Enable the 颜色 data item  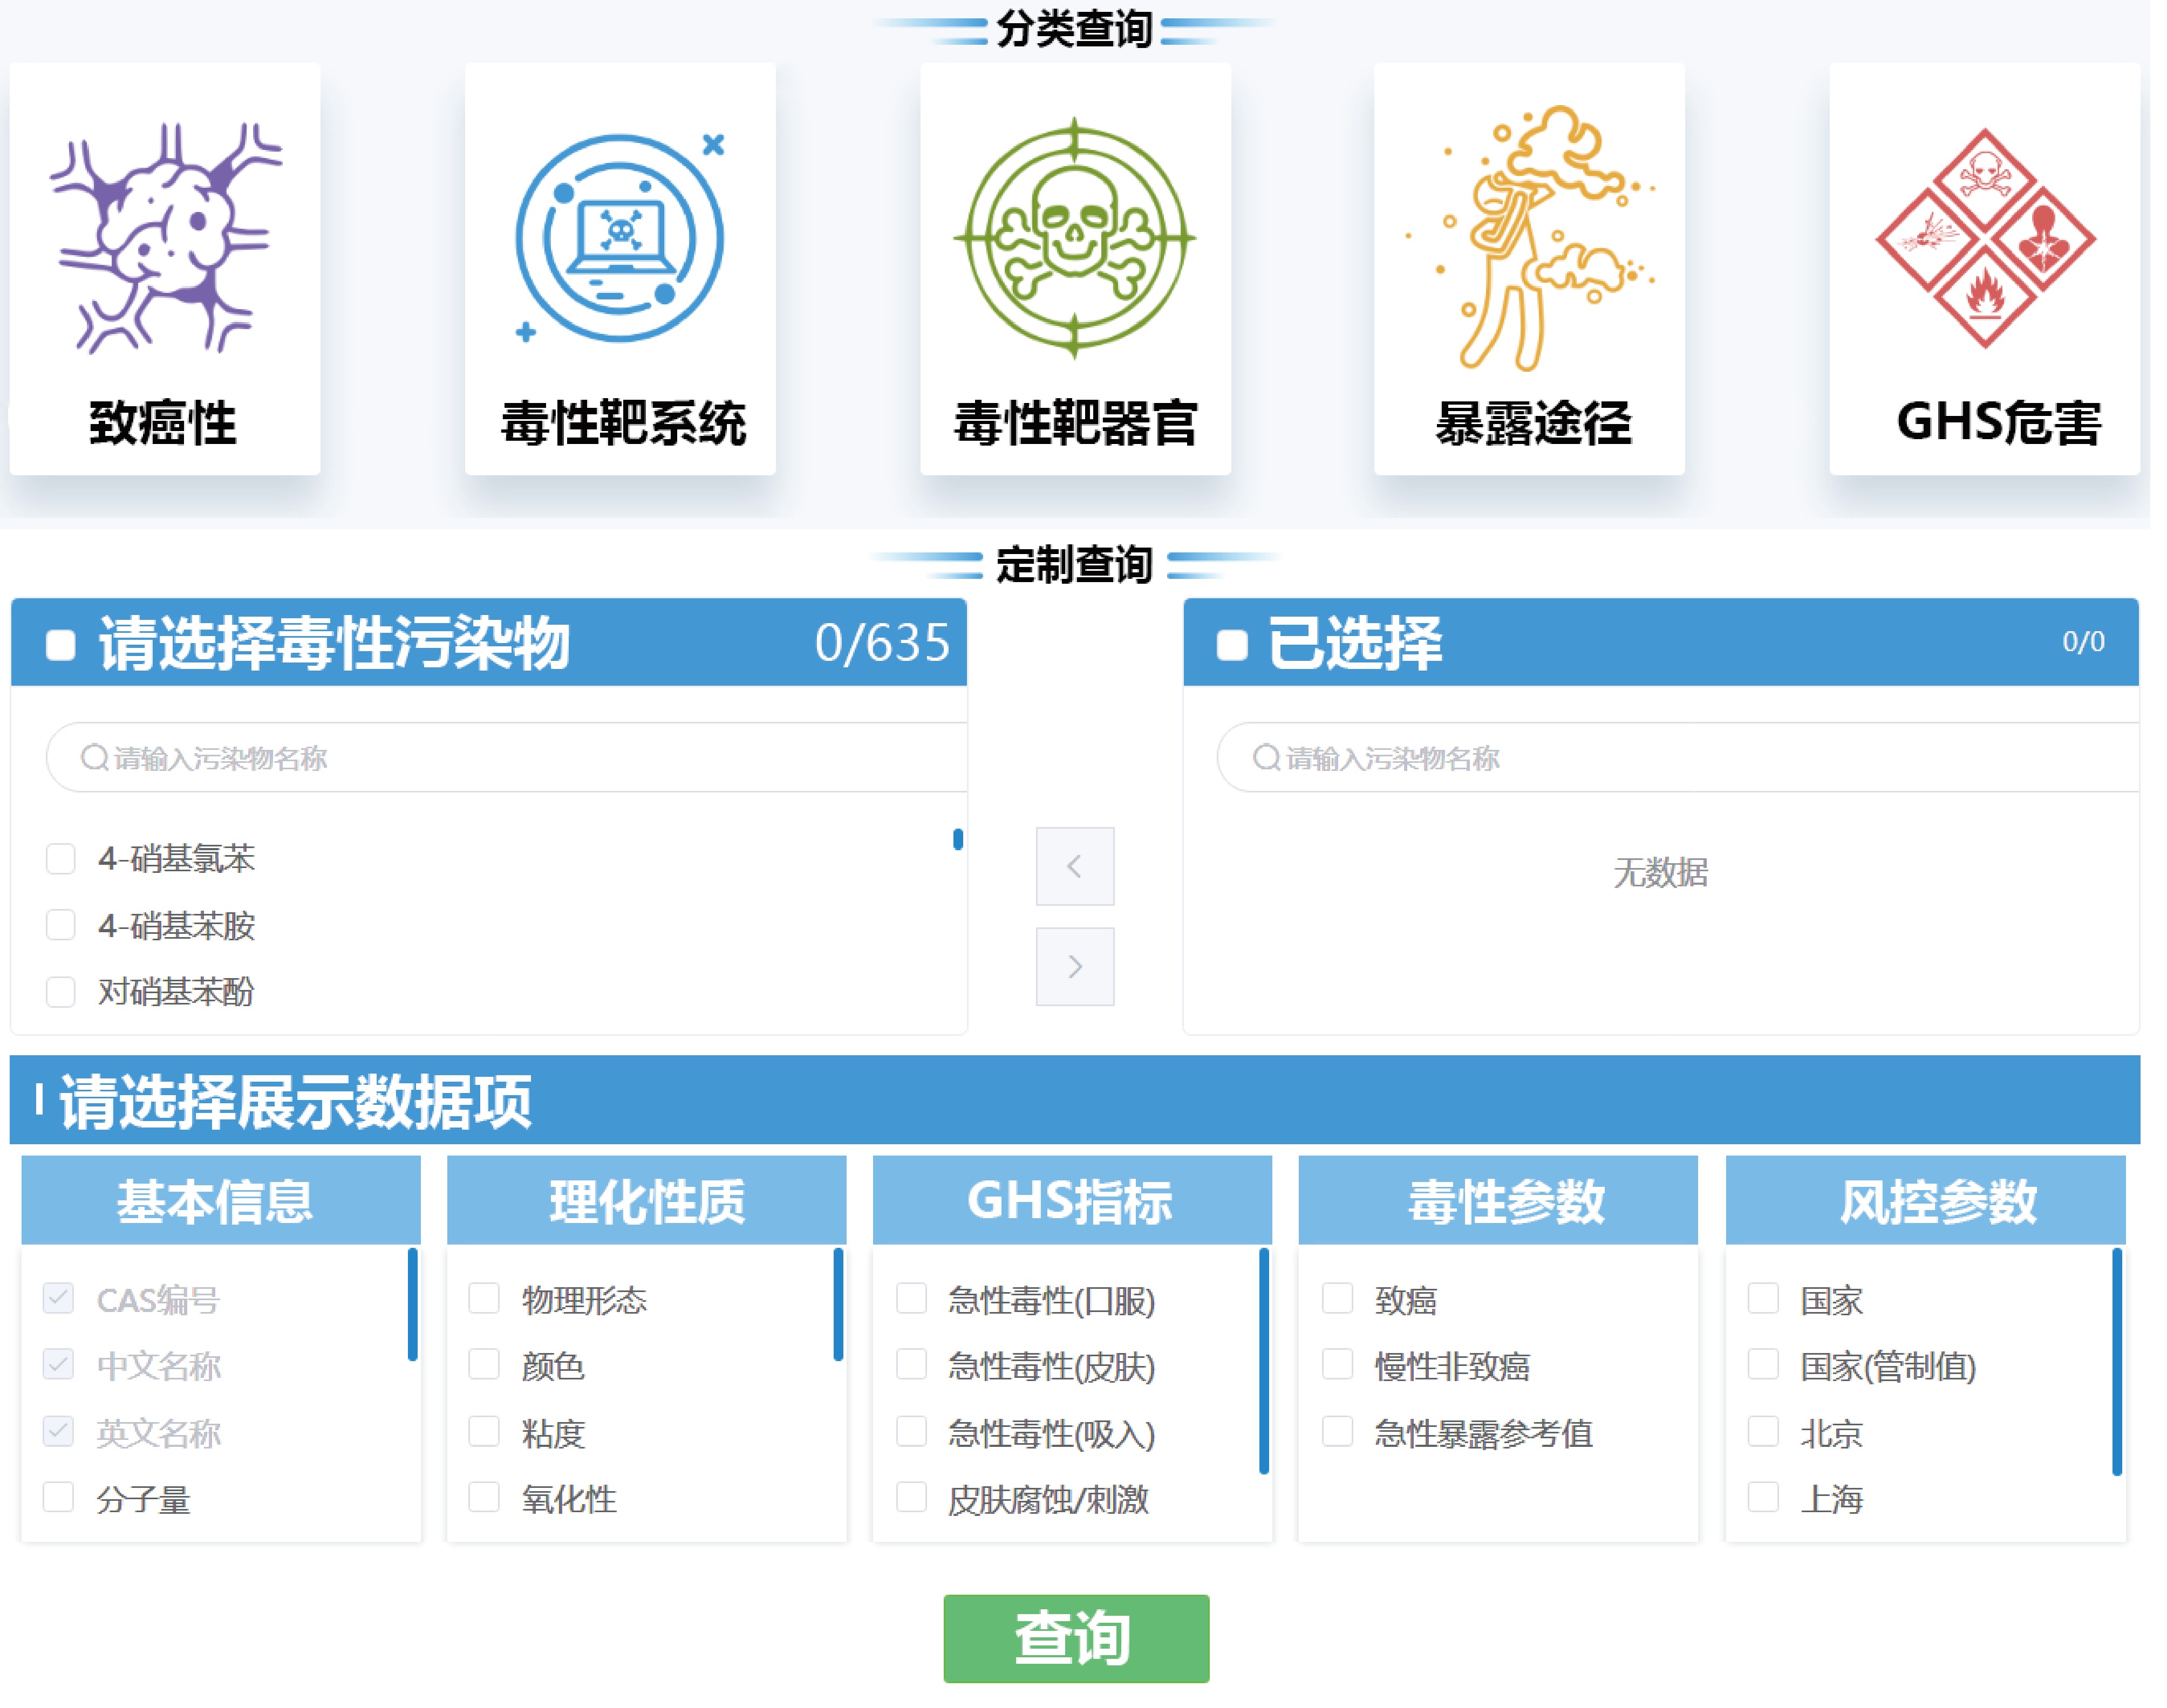[x=484, y=1364]
